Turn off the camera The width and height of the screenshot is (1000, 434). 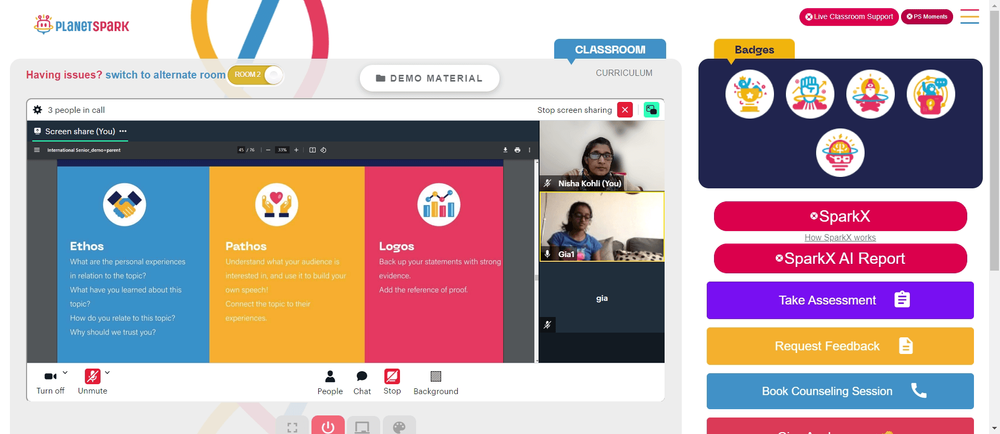[50, 382]
